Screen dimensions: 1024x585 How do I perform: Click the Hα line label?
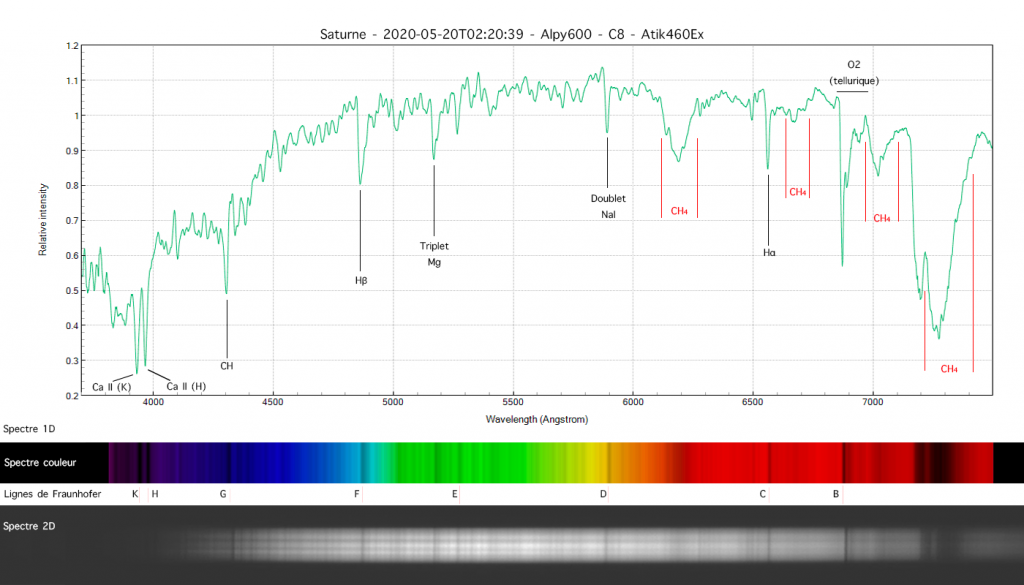(769, 253)
